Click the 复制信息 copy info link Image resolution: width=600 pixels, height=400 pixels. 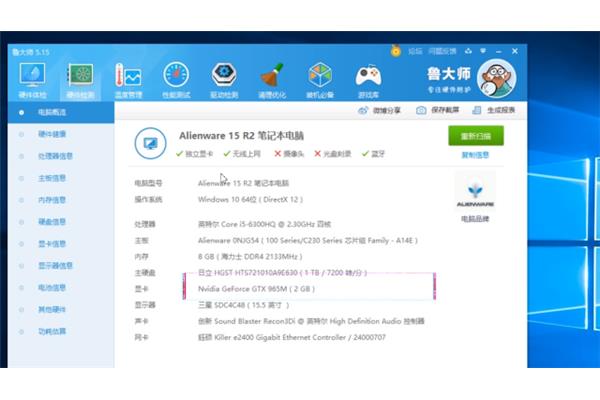point(475,155)
